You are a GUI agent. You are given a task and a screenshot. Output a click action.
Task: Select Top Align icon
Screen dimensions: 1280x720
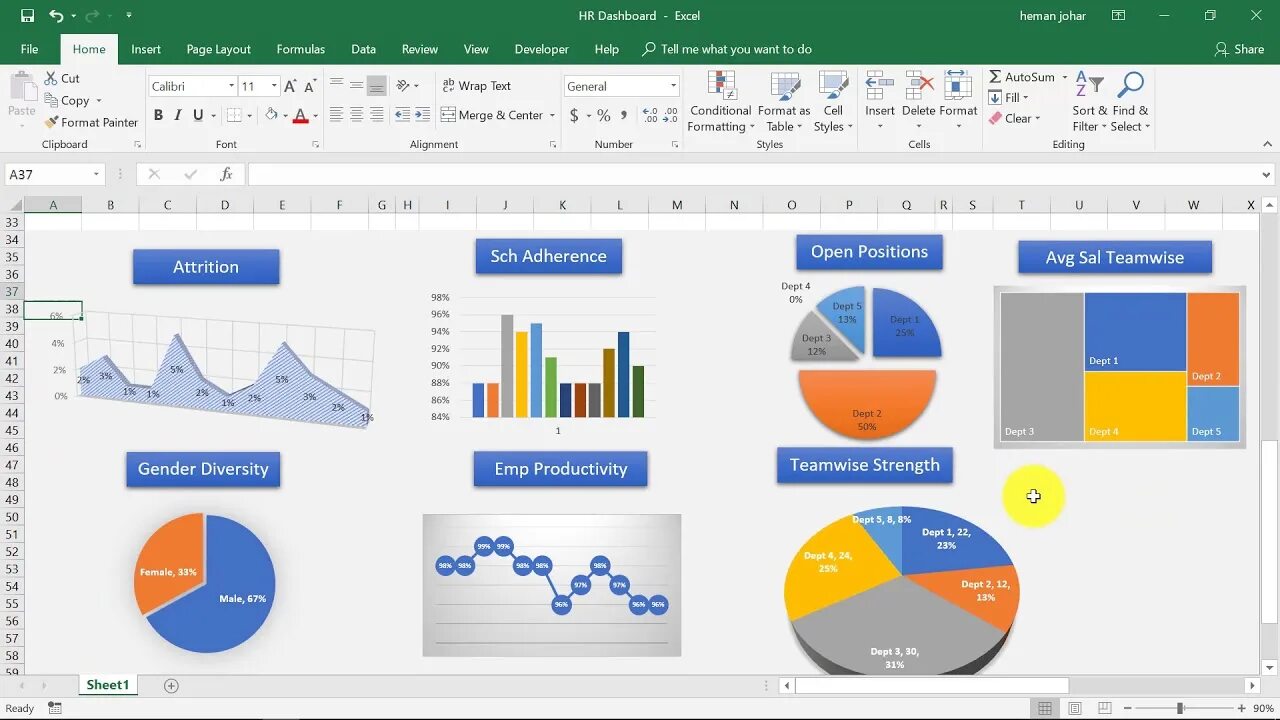coord(337,86)
